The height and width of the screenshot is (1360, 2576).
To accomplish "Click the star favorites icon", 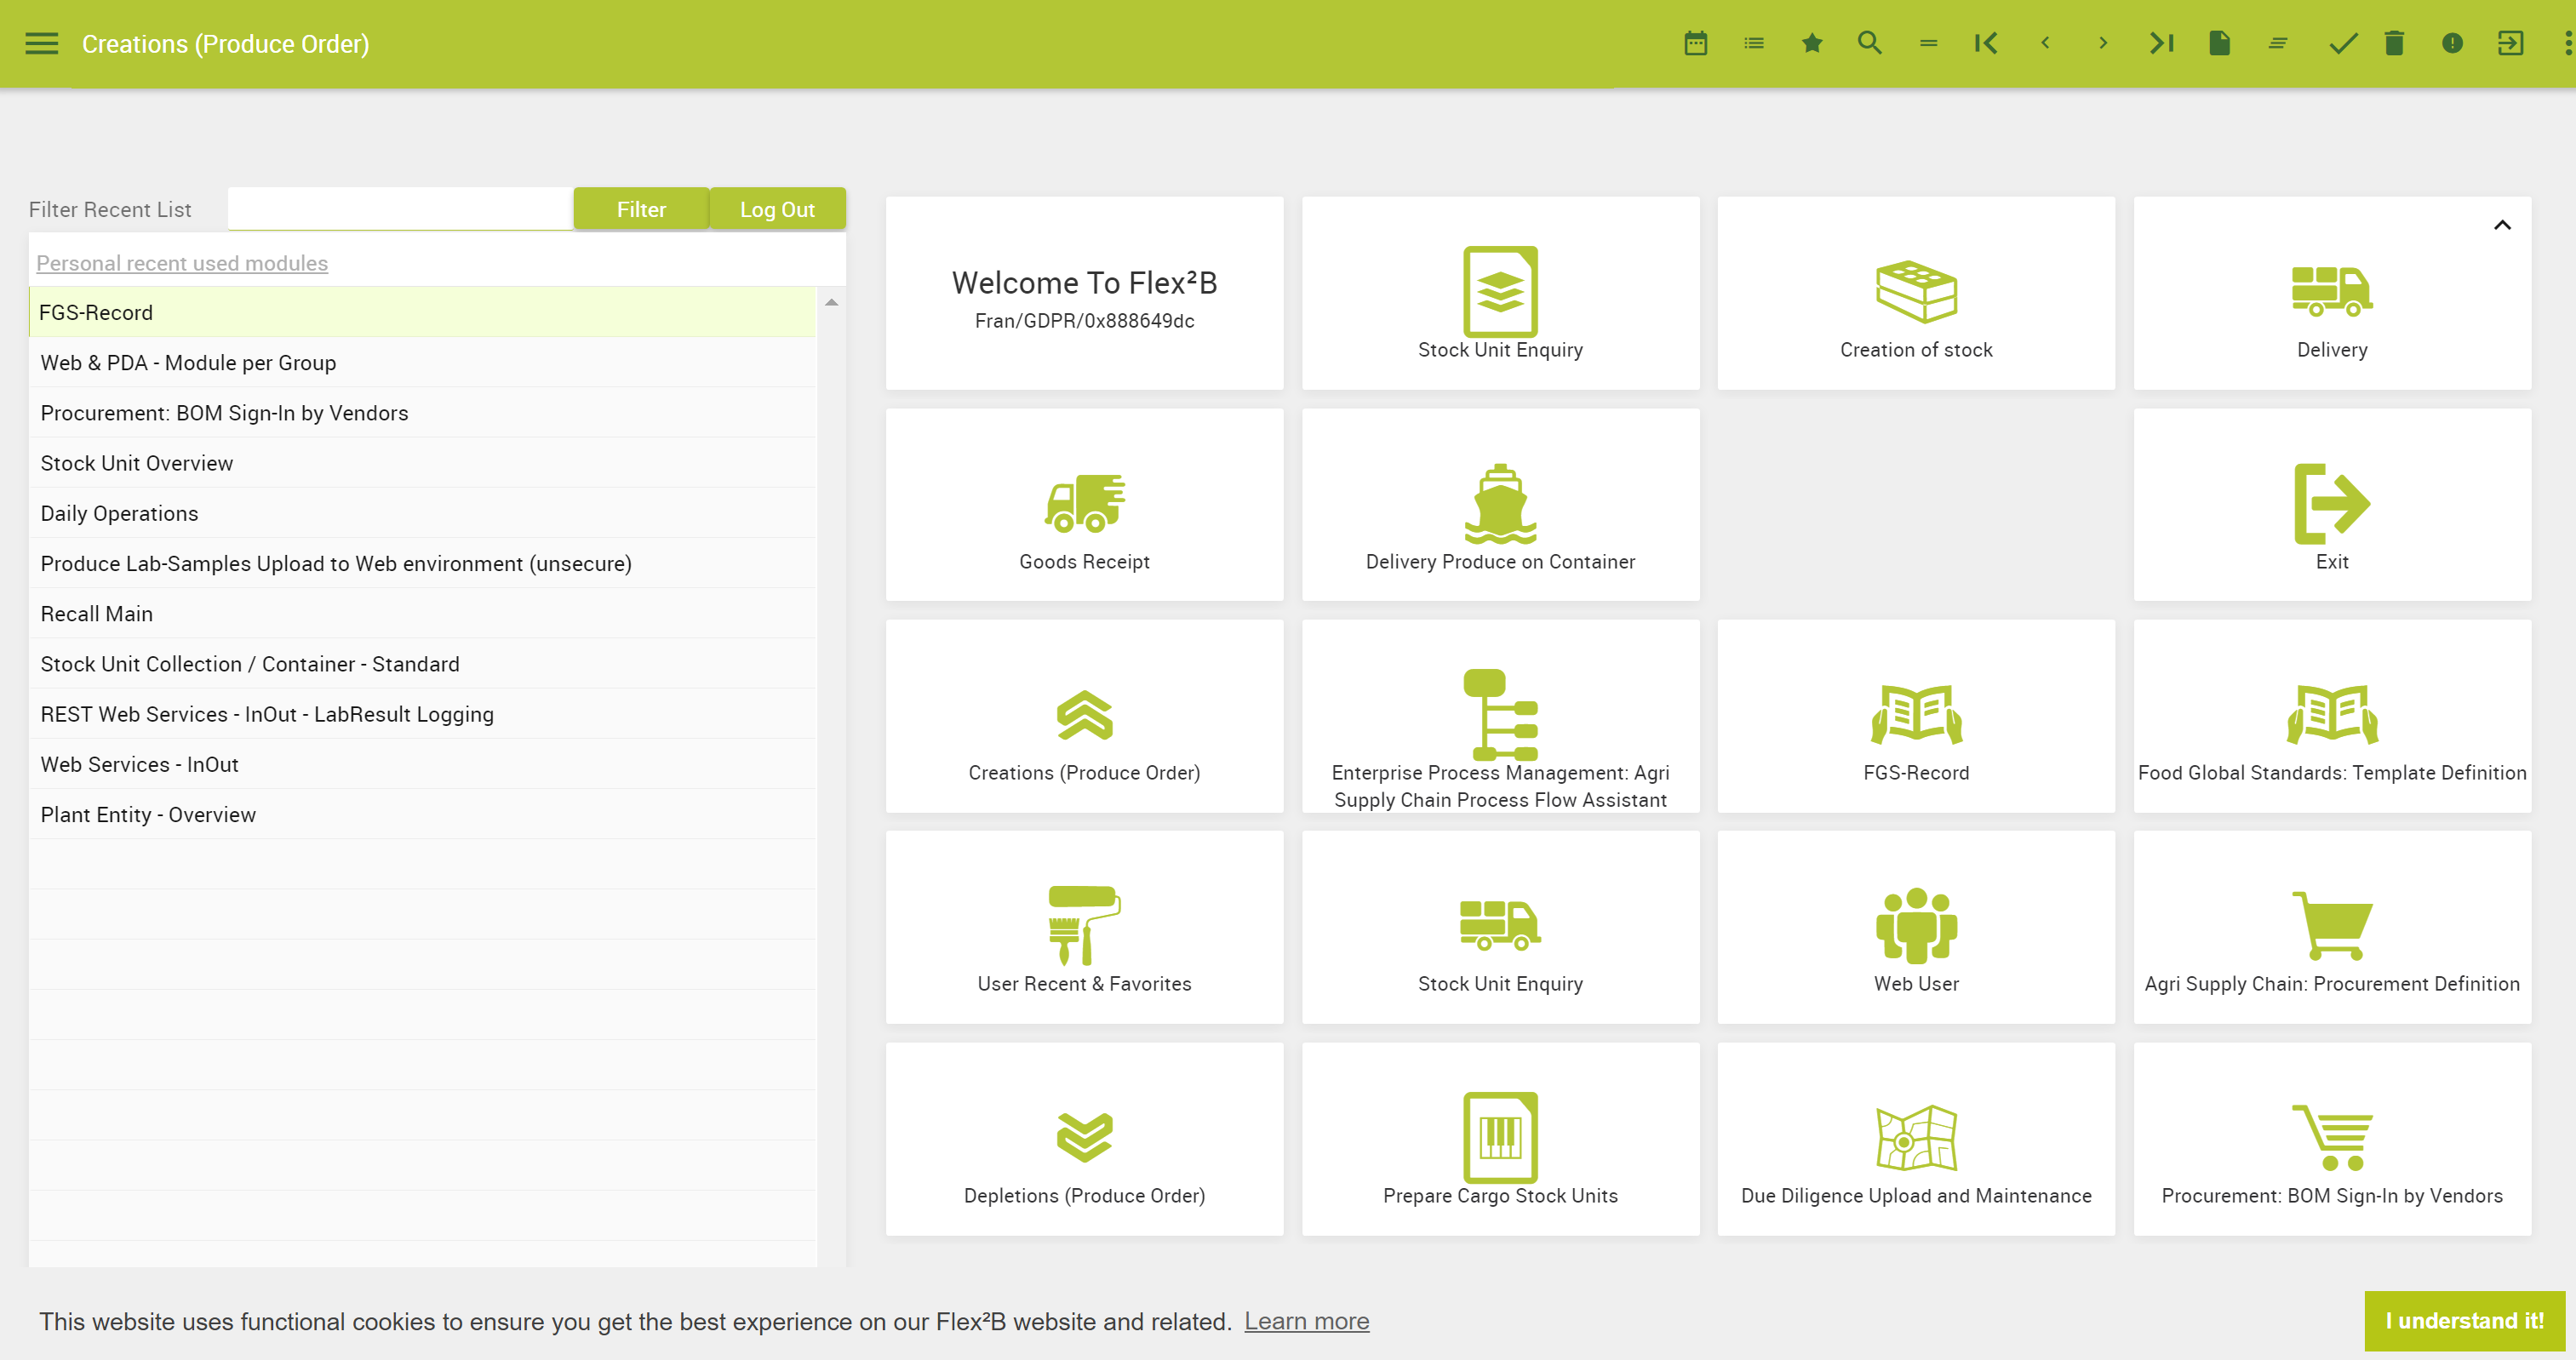I will point(1812,44).
